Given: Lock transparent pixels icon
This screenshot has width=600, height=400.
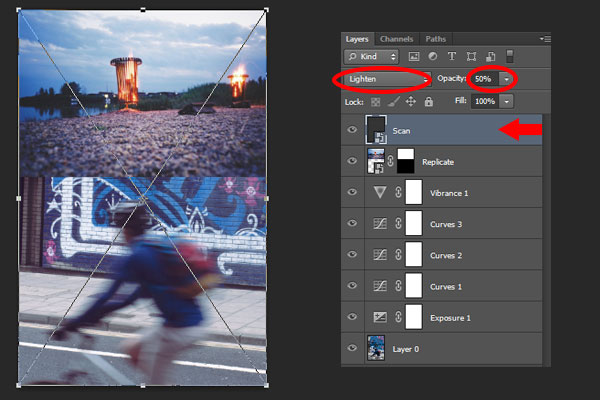Looking at the screenshot, I should point(376,102).
